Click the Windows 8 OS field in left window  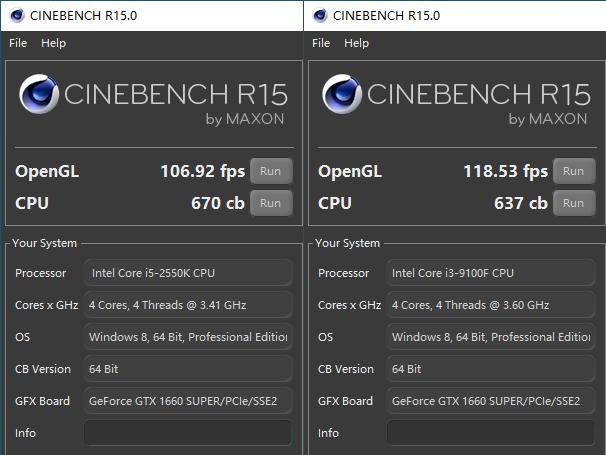pyautogui.click(x=188, y=337)
